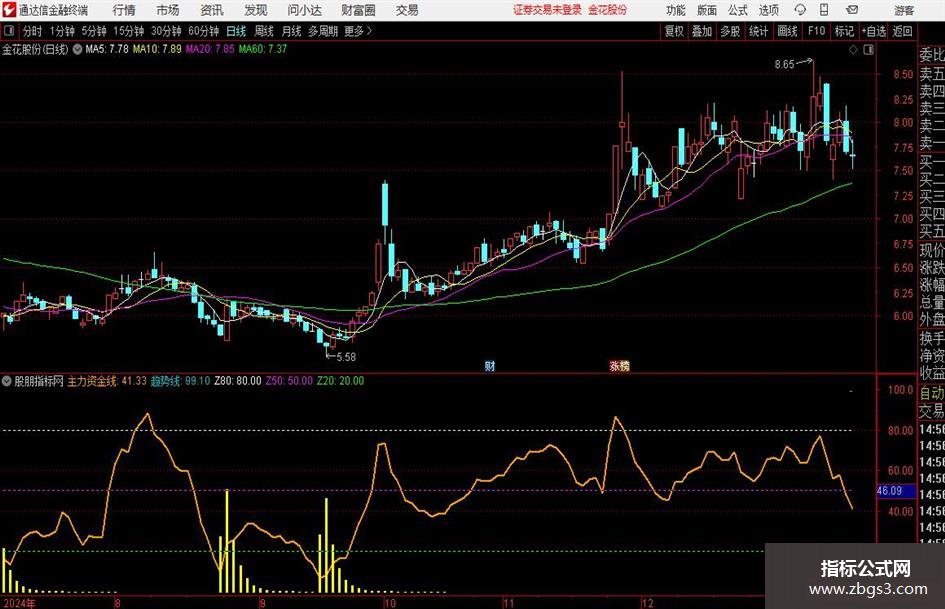945x609 pixels.
Task: Click the 财 marker on the chart
Action: pyautogui.click(x=490, y=365)
